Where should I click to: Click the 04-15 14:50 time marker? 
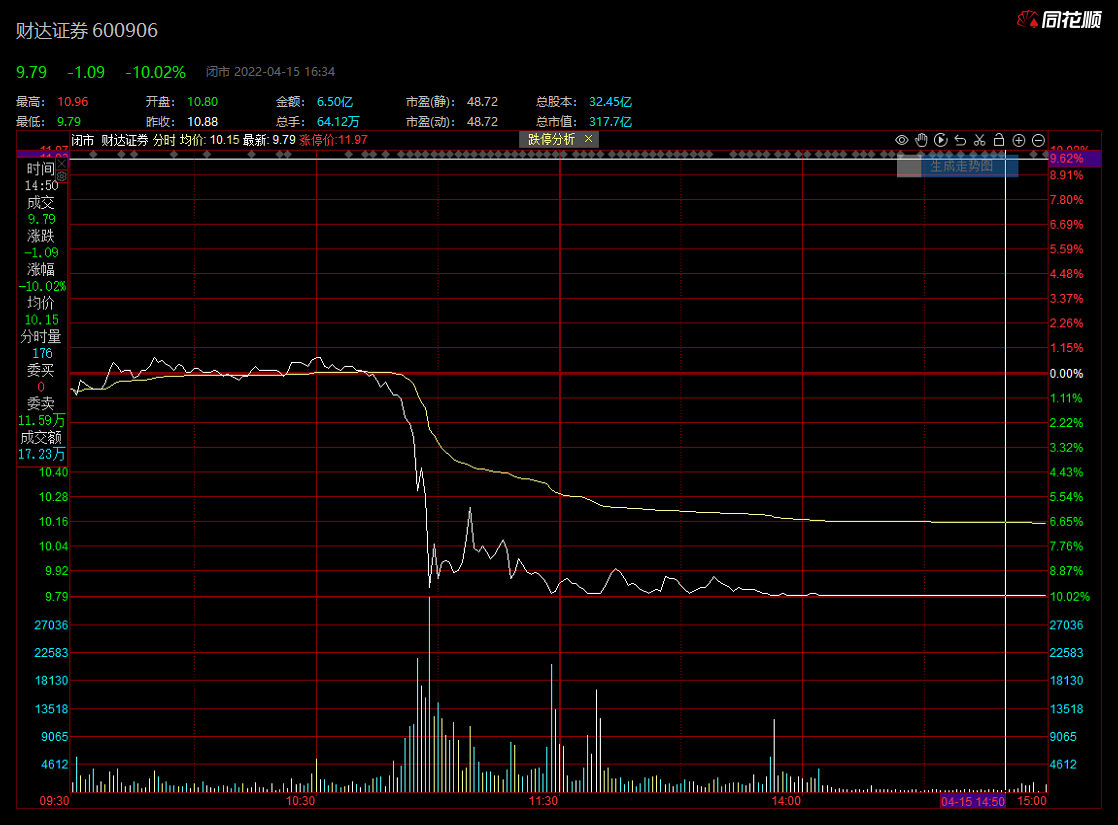pos(973,801)
